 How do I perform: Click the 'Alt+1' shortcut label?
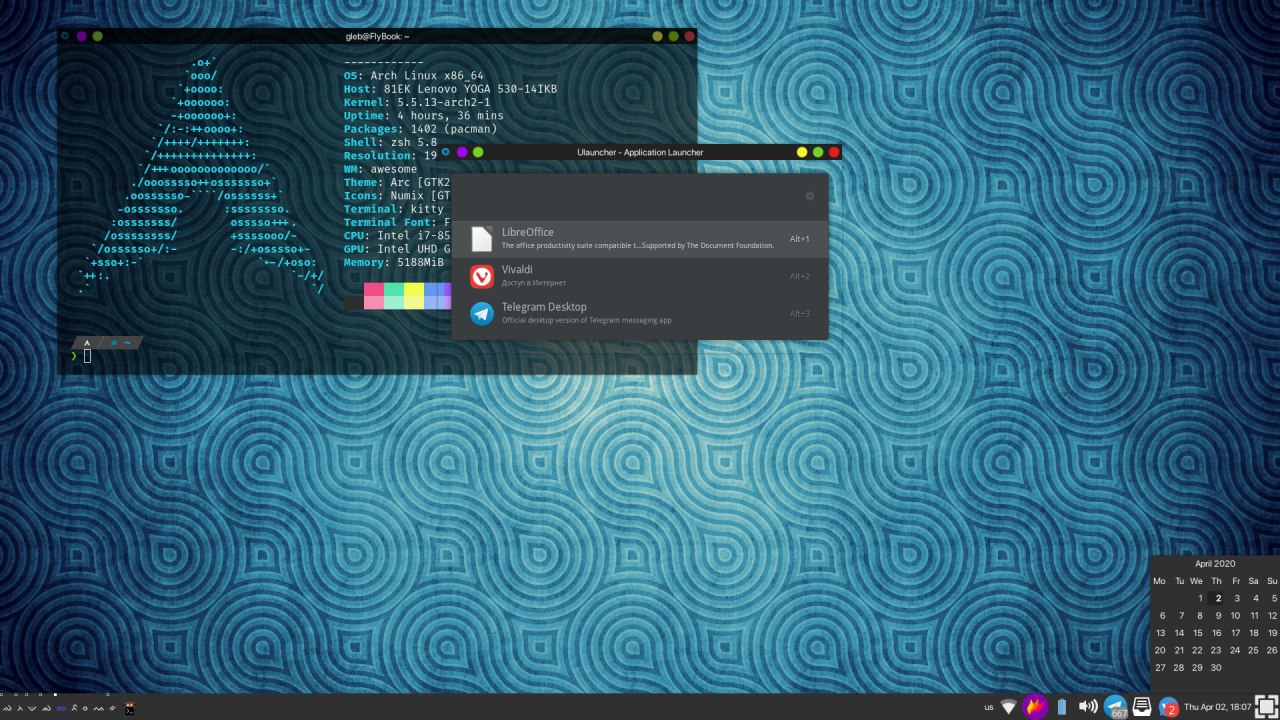pyautogui.click(x=799, y=239)
